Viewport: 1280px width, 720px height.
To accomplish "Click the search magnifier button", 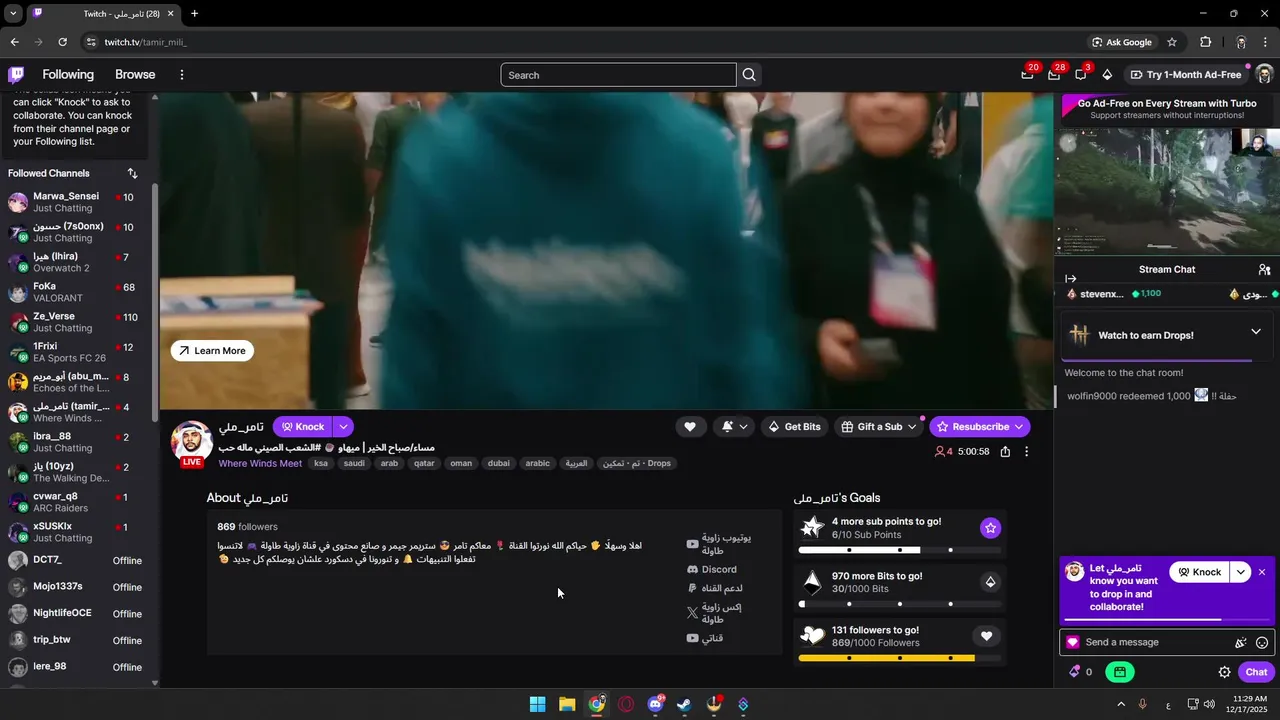I will [749, 75].
